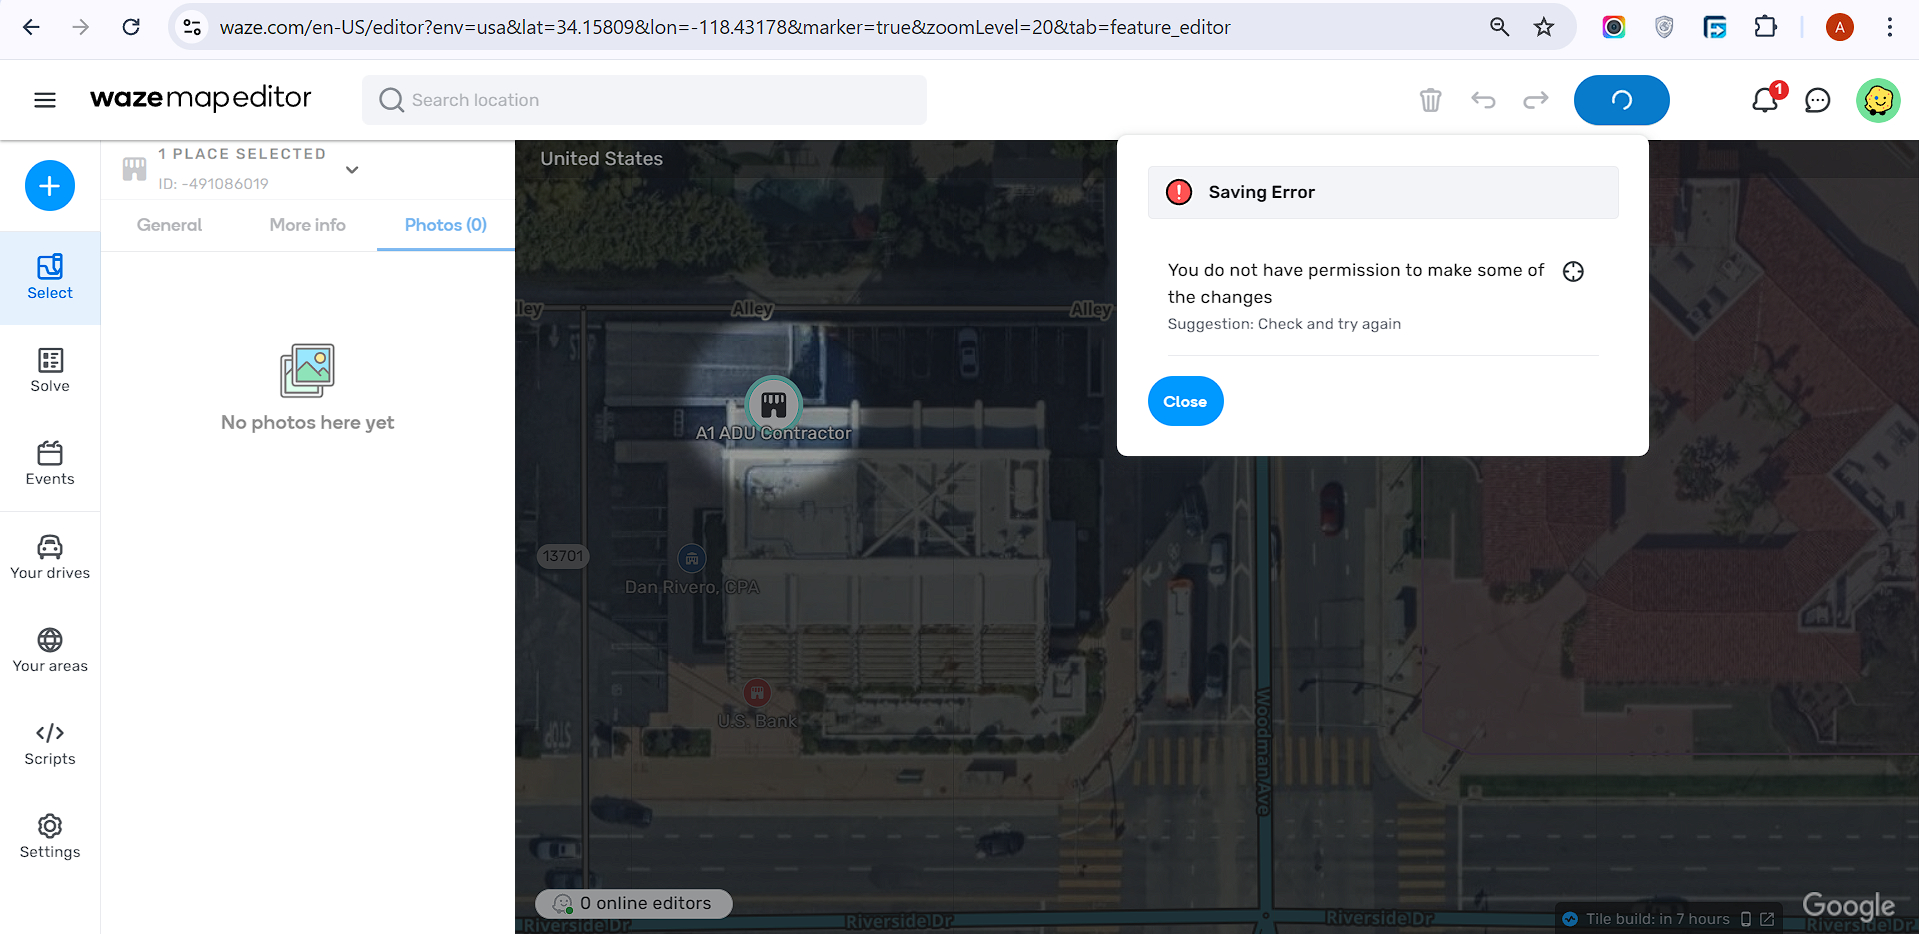1919x934 pixels.
Task: Open Your drives in sidebar
Action: coord(50,557)
